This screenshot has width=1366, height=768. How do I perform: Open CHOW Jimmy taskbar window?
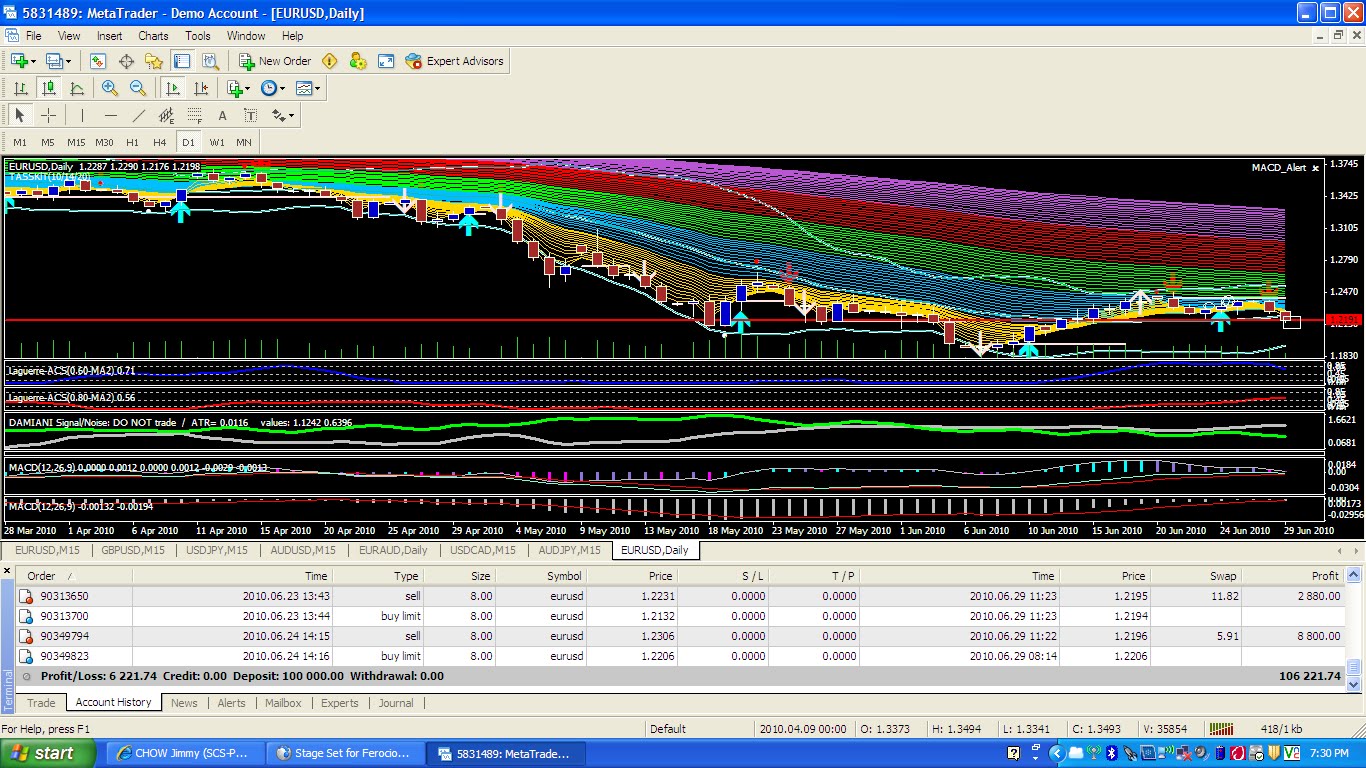click(x=185, y=753)
